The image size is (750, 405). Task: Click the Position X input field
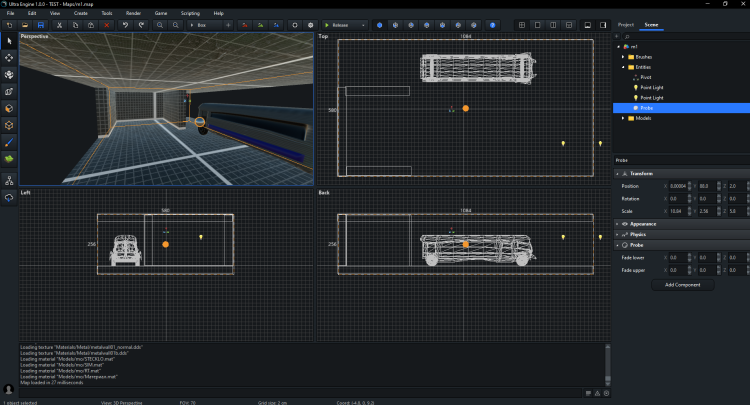pos(676,186)
